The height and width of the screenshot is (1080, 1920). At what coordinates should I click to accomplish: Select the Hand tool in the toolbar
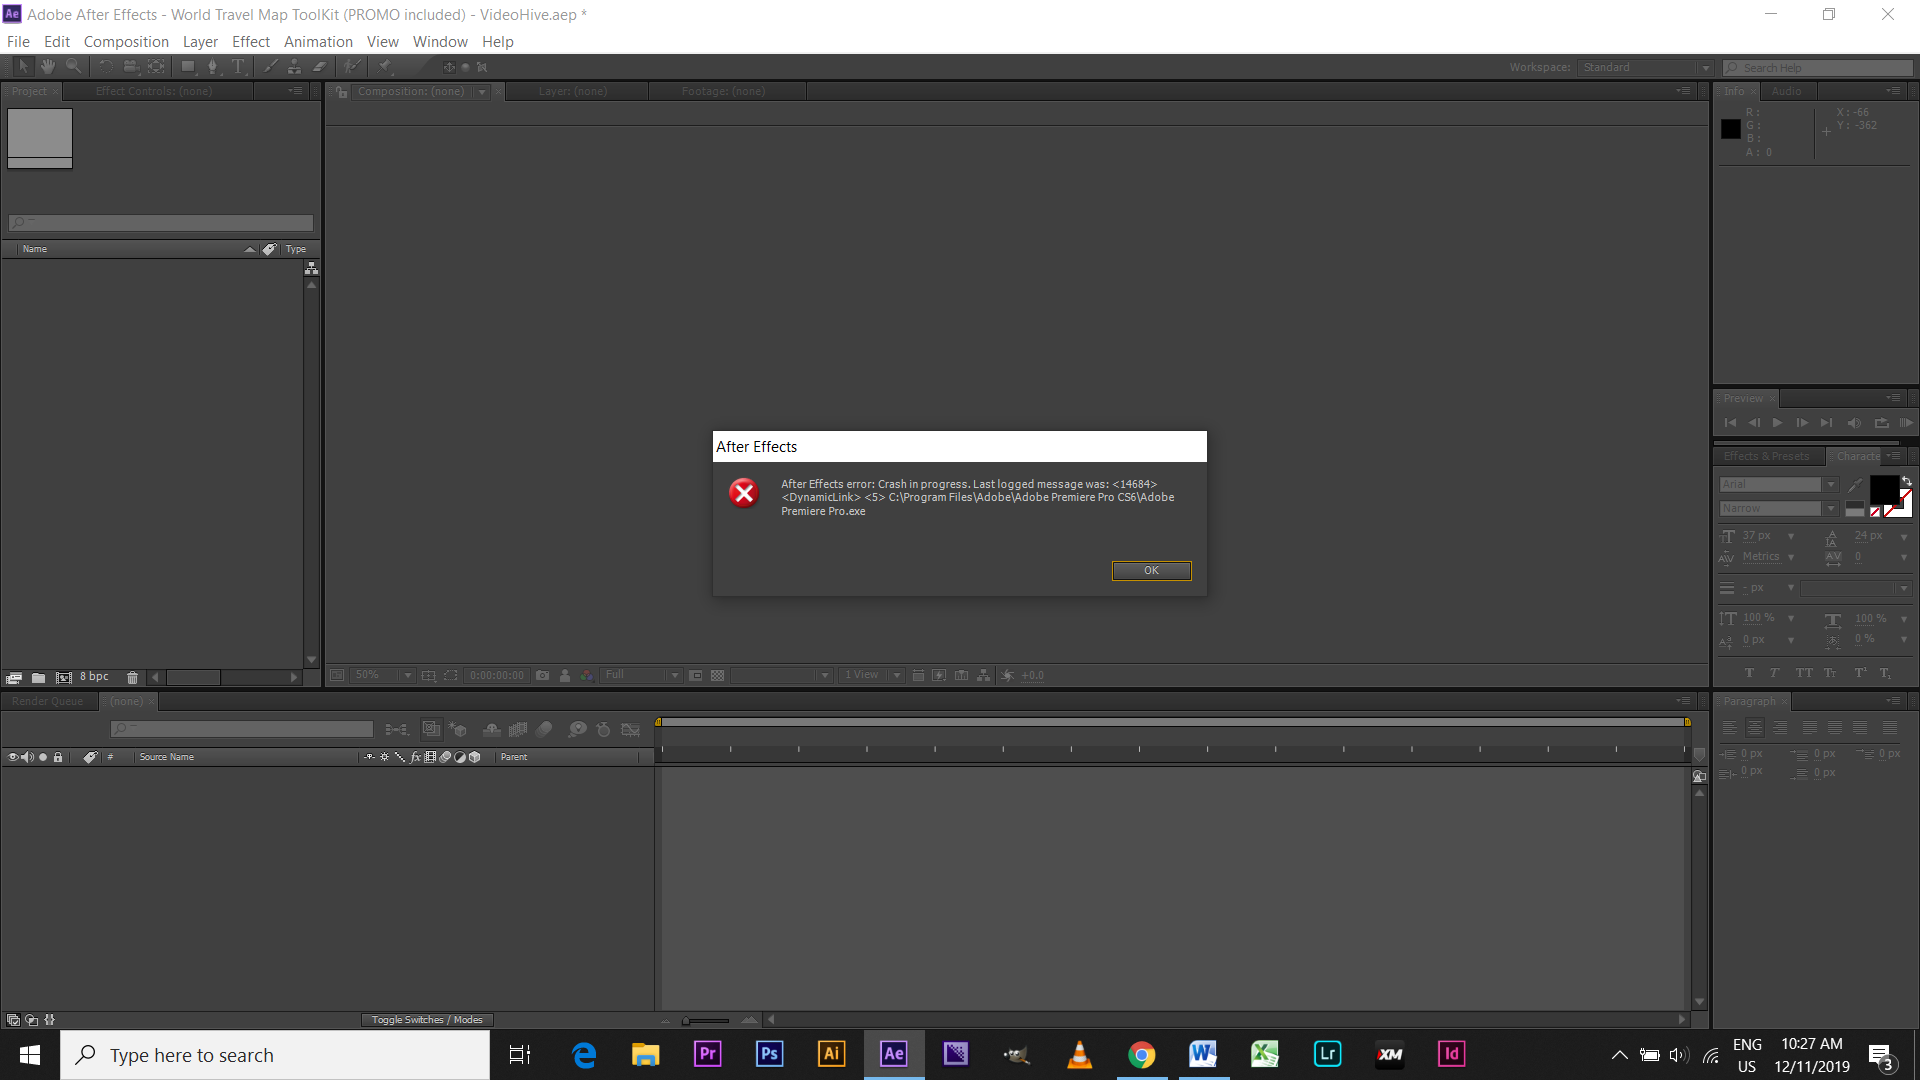coord(47,66)
